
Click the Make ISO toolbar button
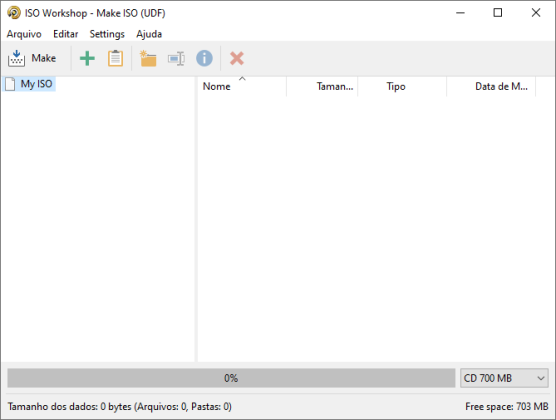tap(32, 58)
